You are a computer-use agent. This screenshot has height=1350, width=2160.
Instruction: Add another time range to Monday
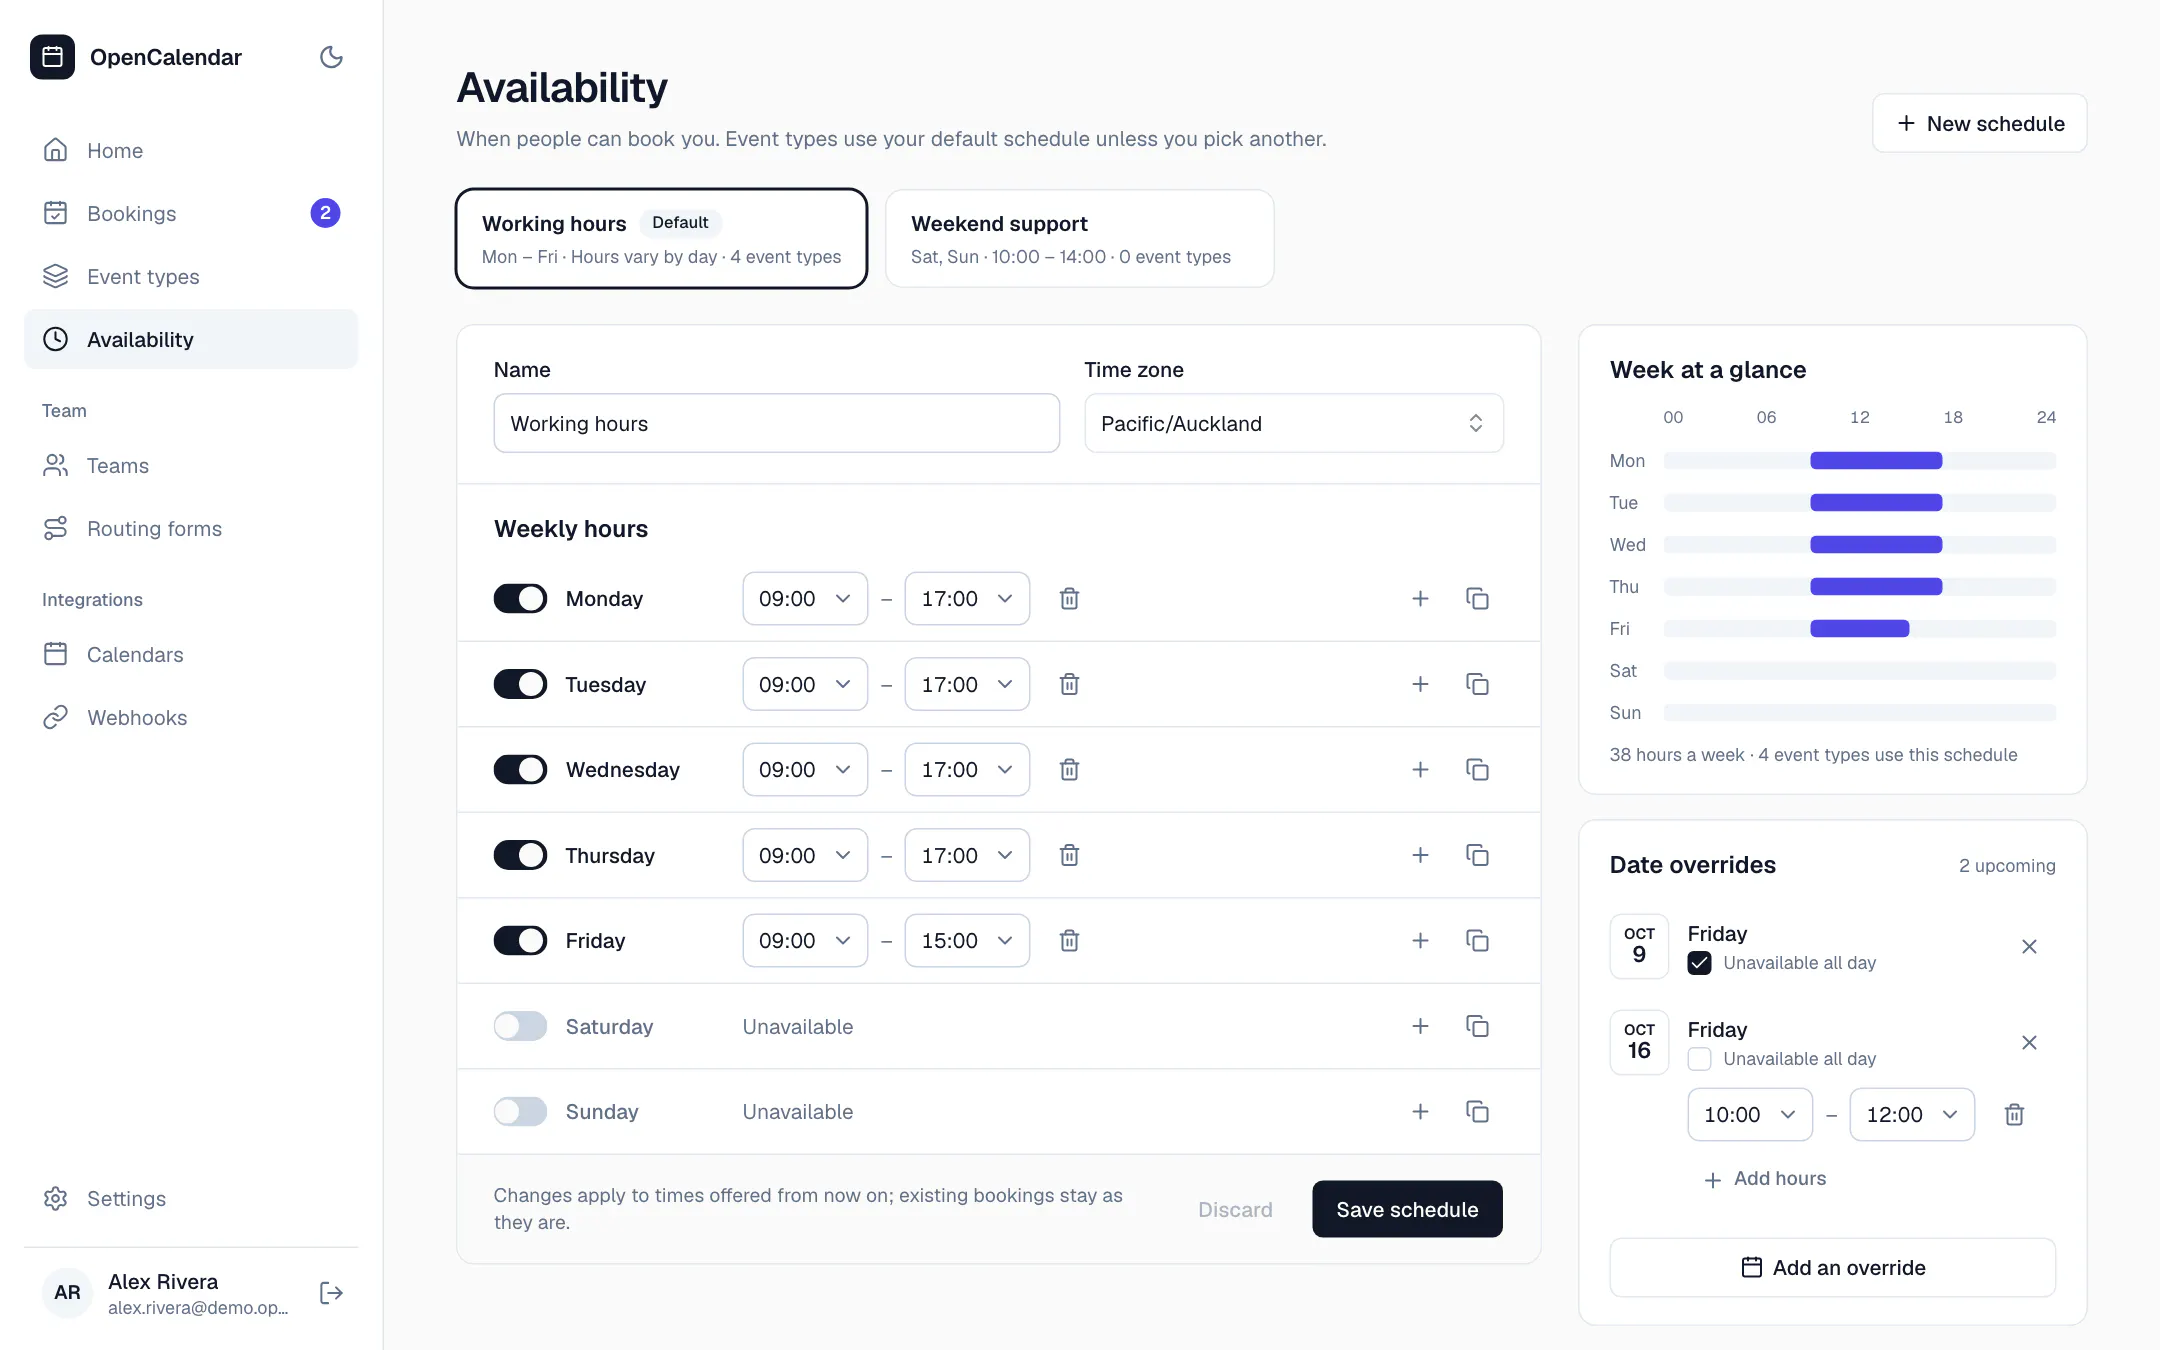click(1420, 598)
